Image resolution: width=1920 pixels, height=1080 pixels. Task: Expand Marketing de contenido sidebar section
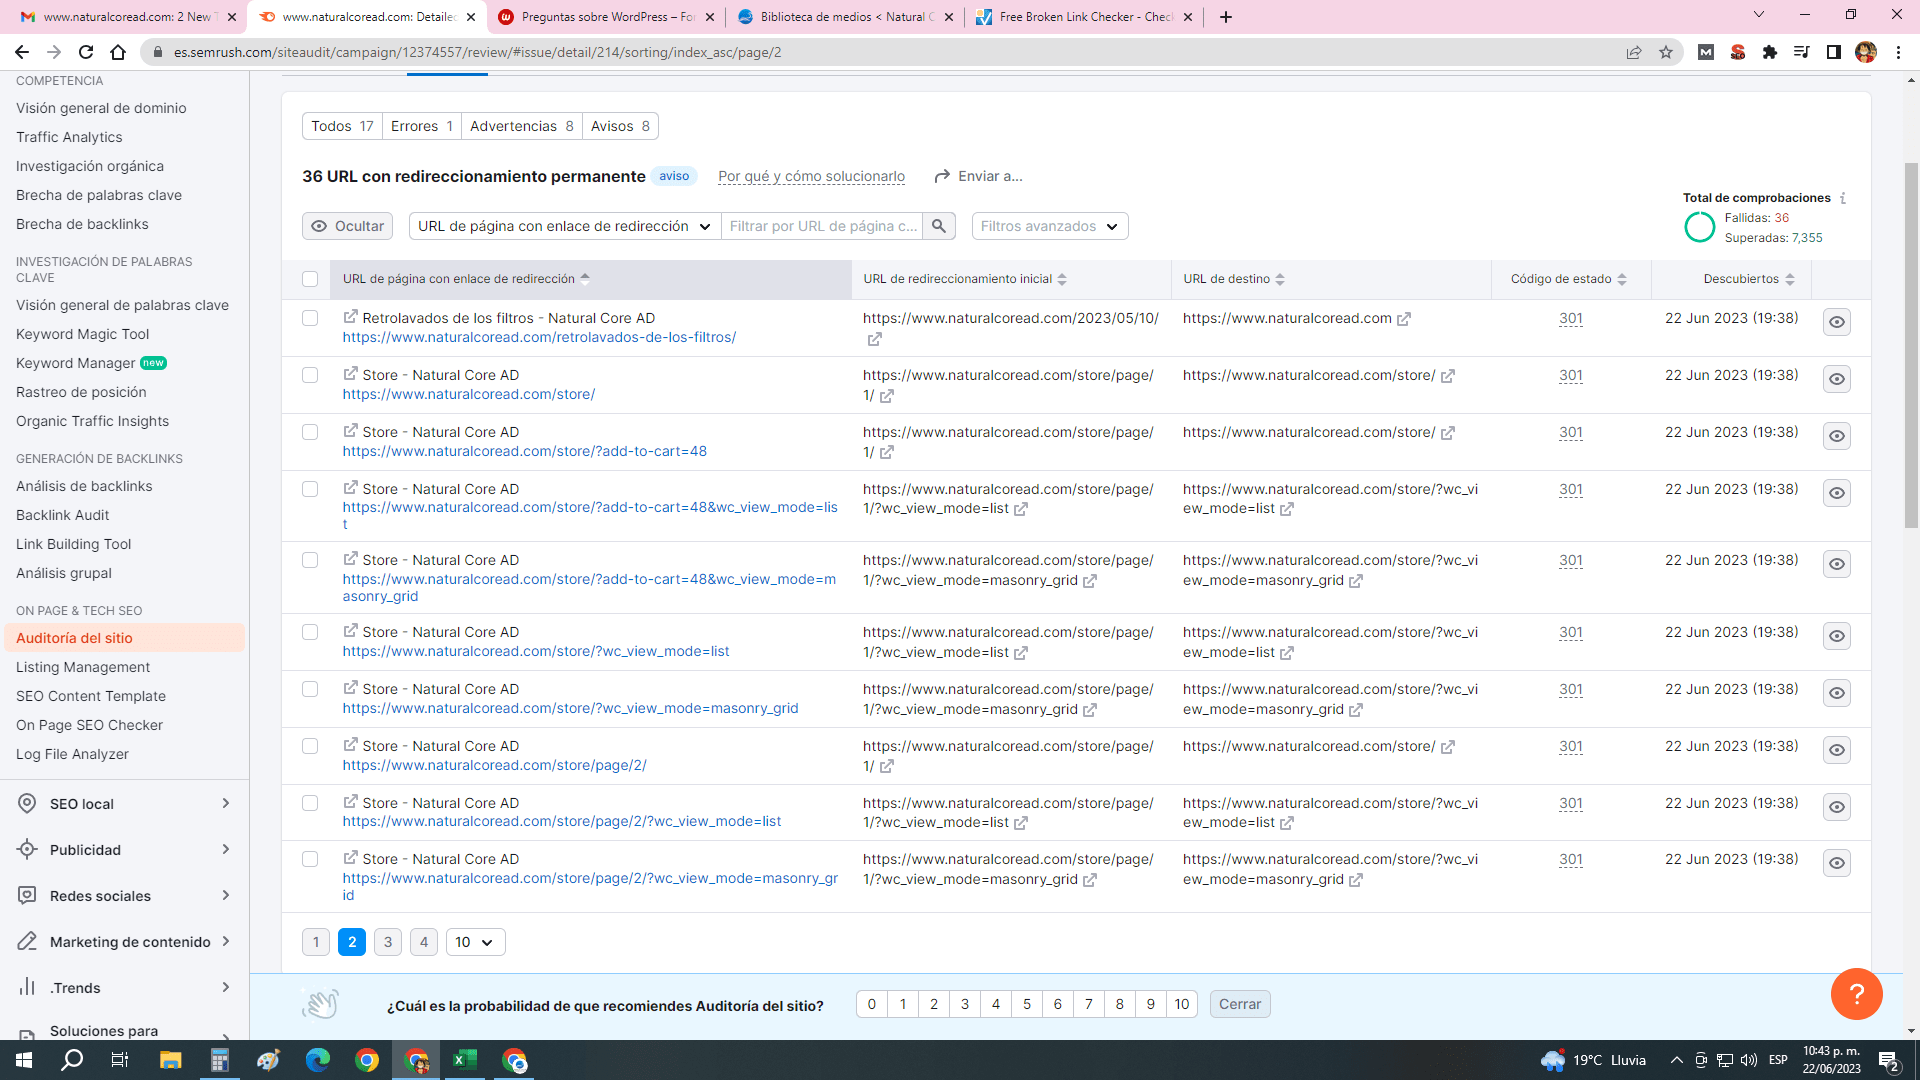(x=124, y=942)
